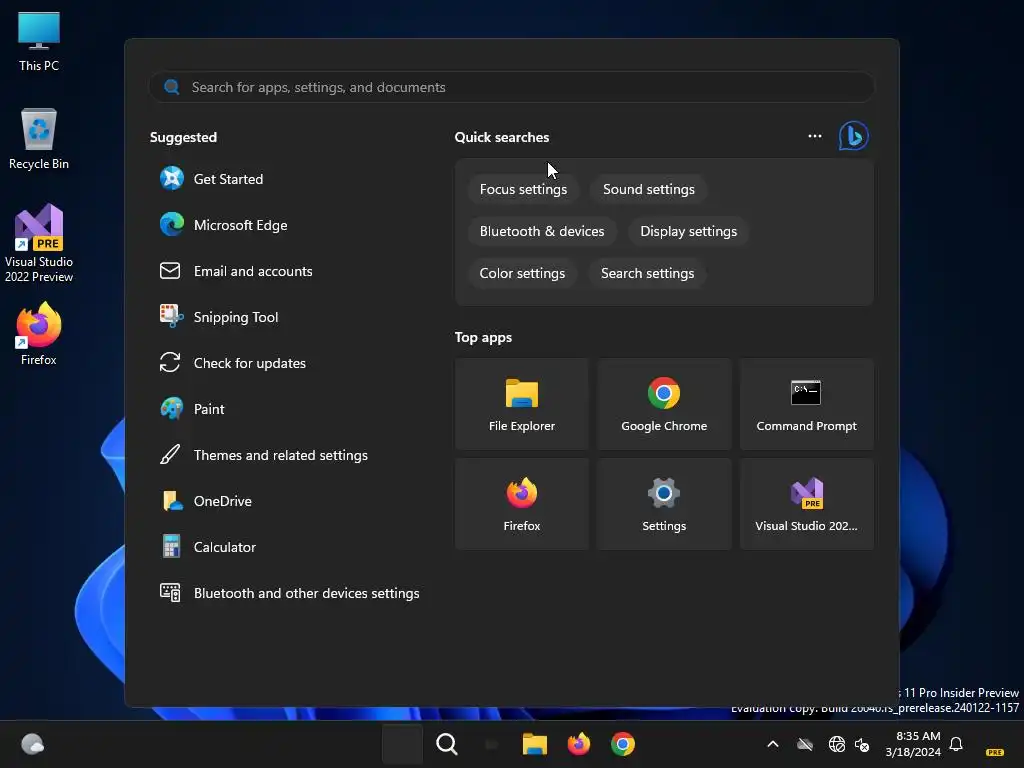Select Bluetooth & devices quick search

coord(542,231)
